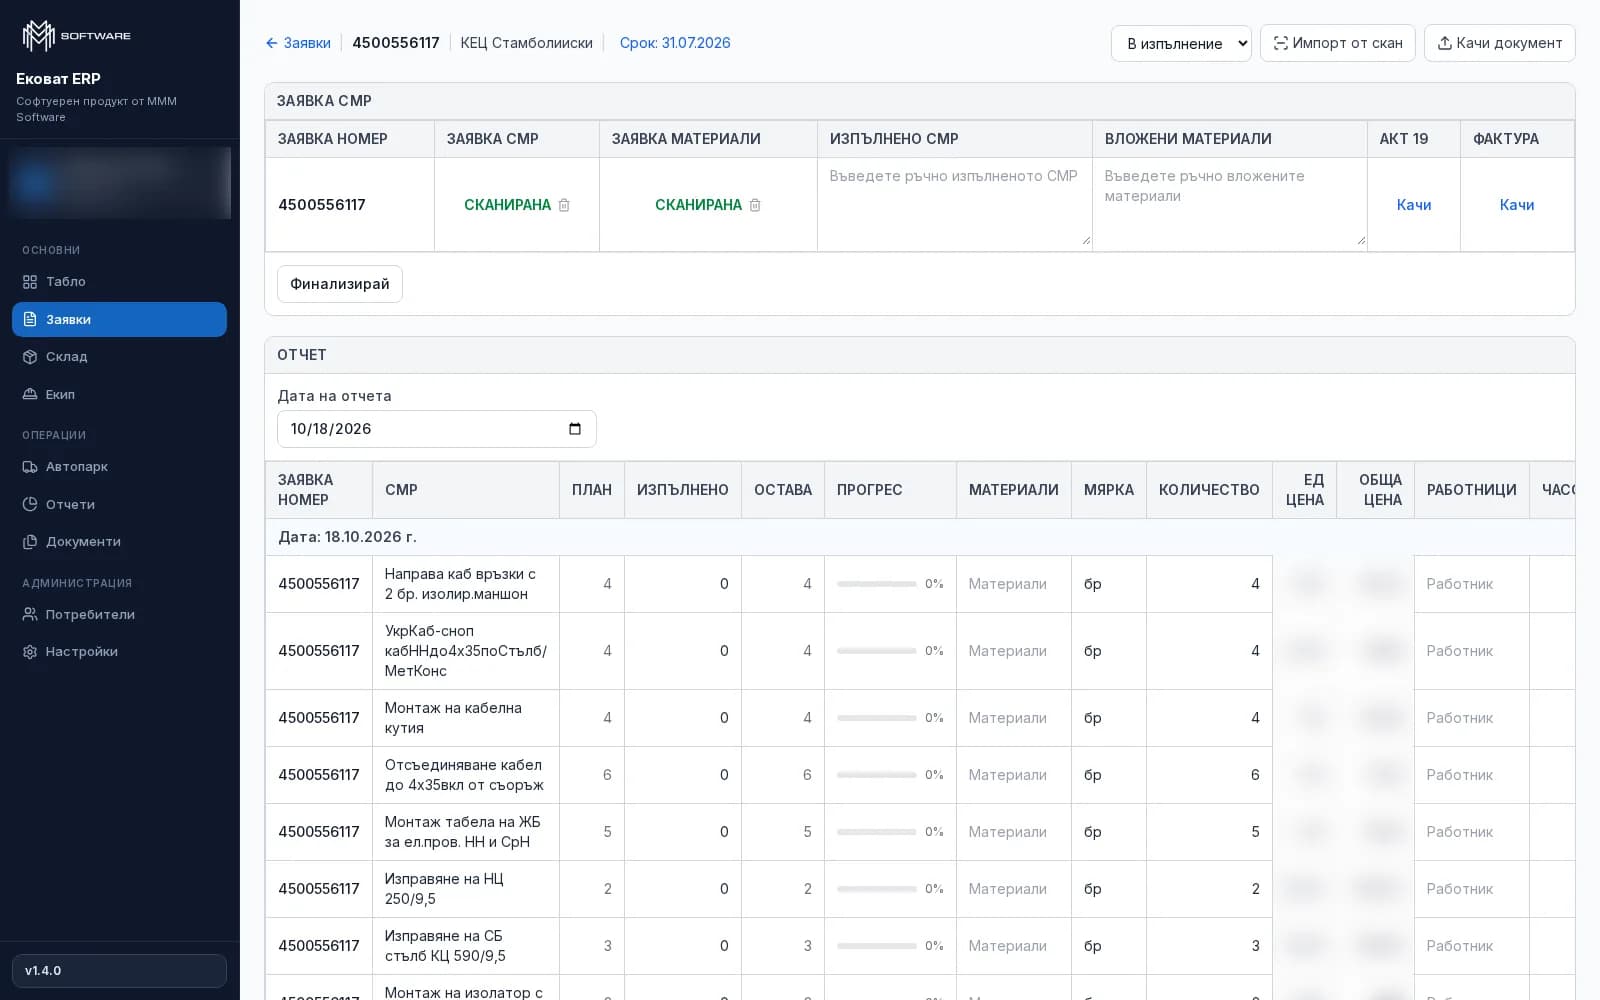Image resolution: width=1600 pixels, height=1000 pixels.
Task: Click v1.4.0 version box
Action: pos(119,971)
